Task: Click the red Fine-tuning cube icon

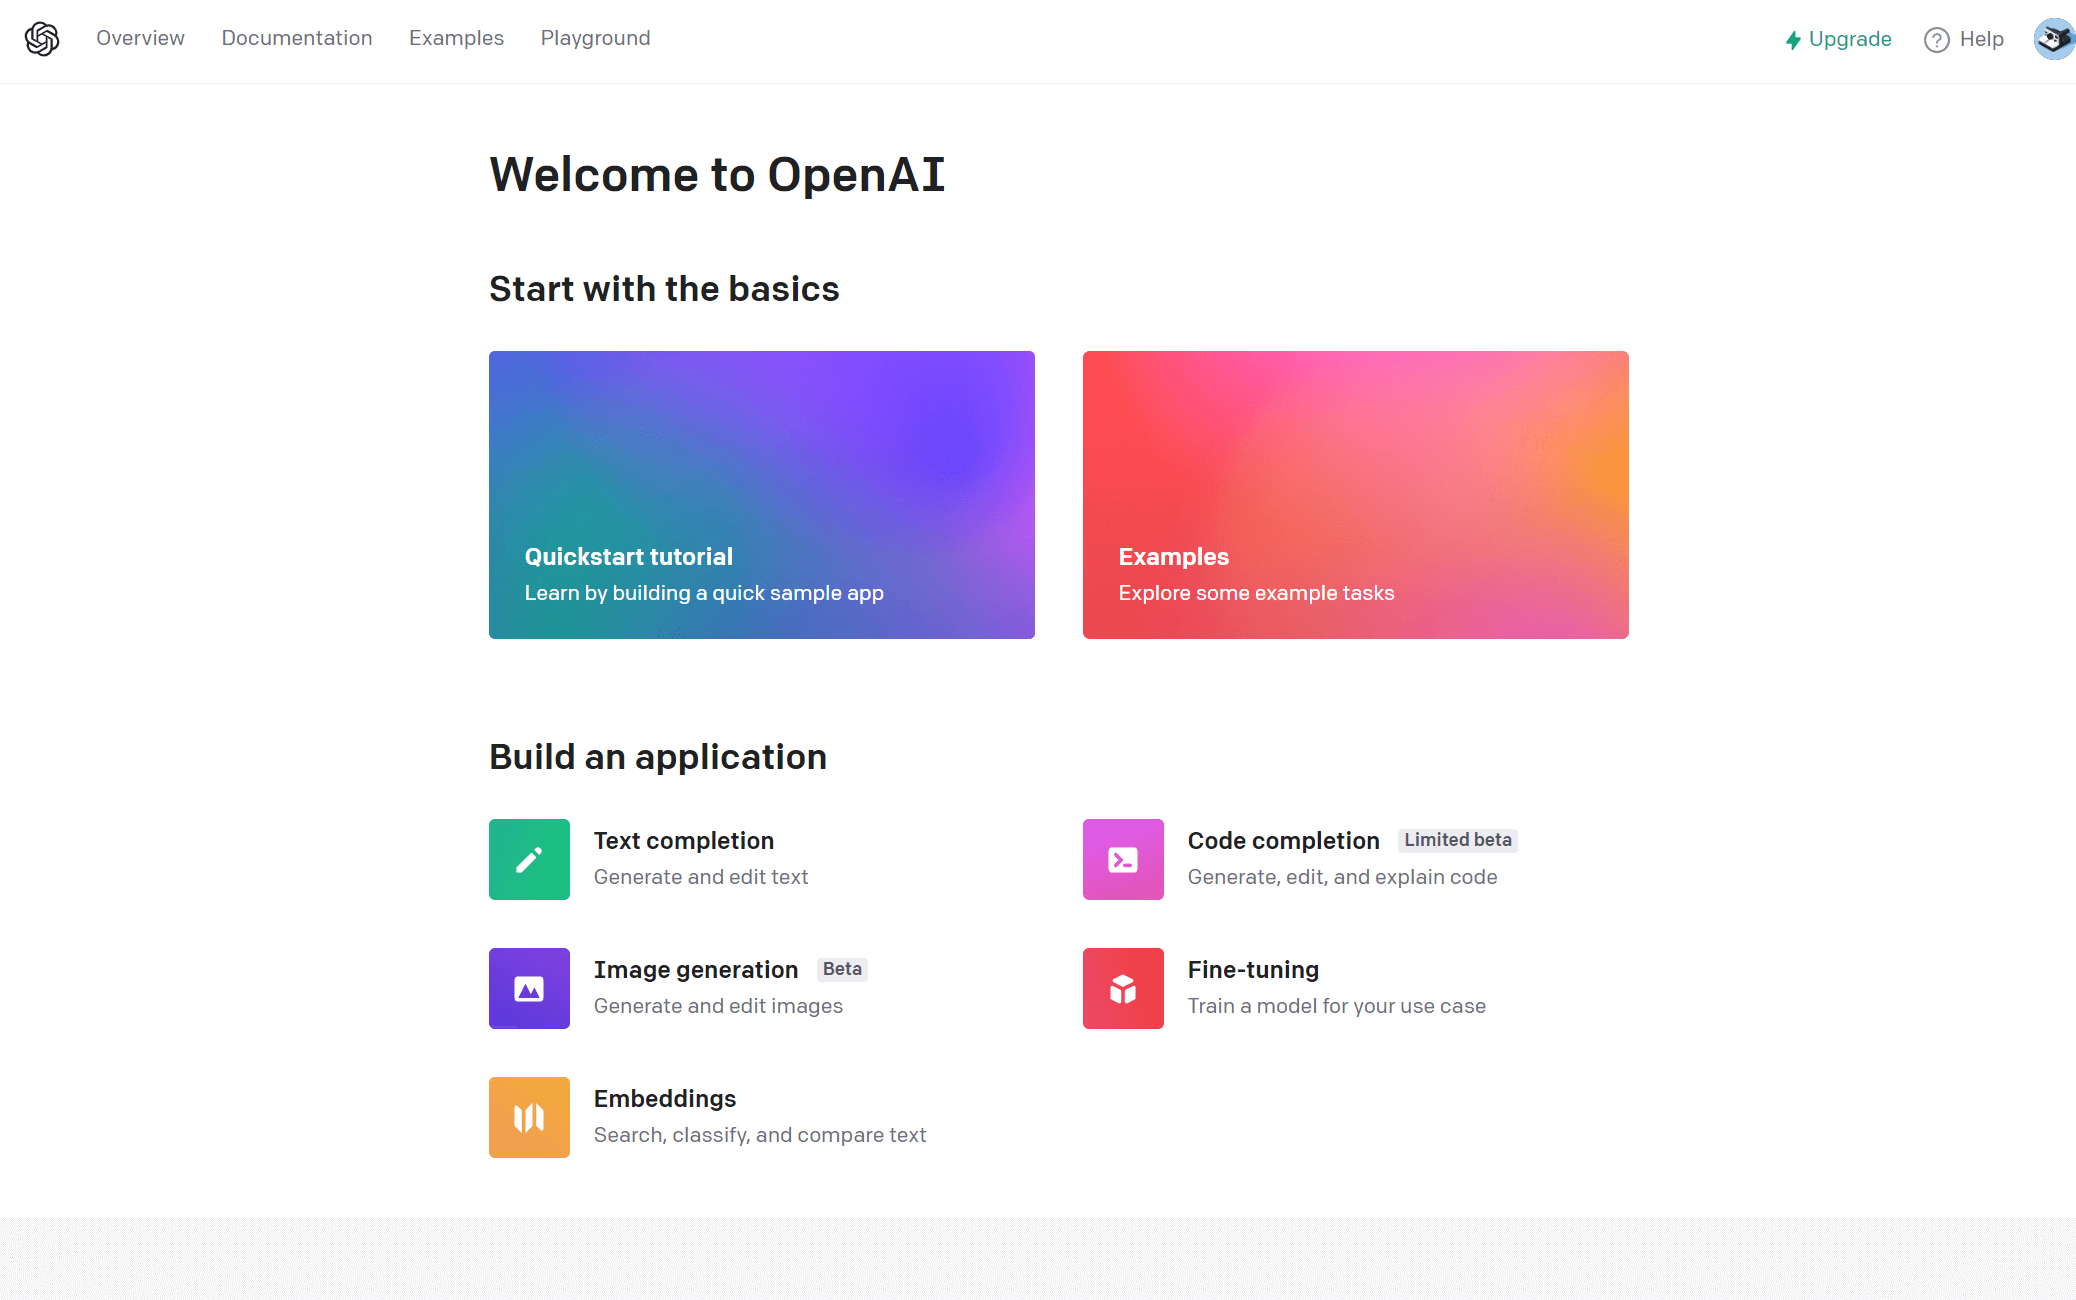Action: coord(1123,988)
